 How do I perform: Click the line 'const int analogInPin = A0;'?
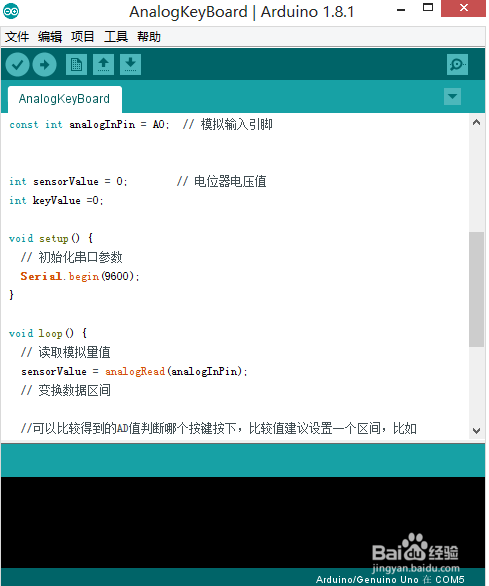click(x=89, y=124)
